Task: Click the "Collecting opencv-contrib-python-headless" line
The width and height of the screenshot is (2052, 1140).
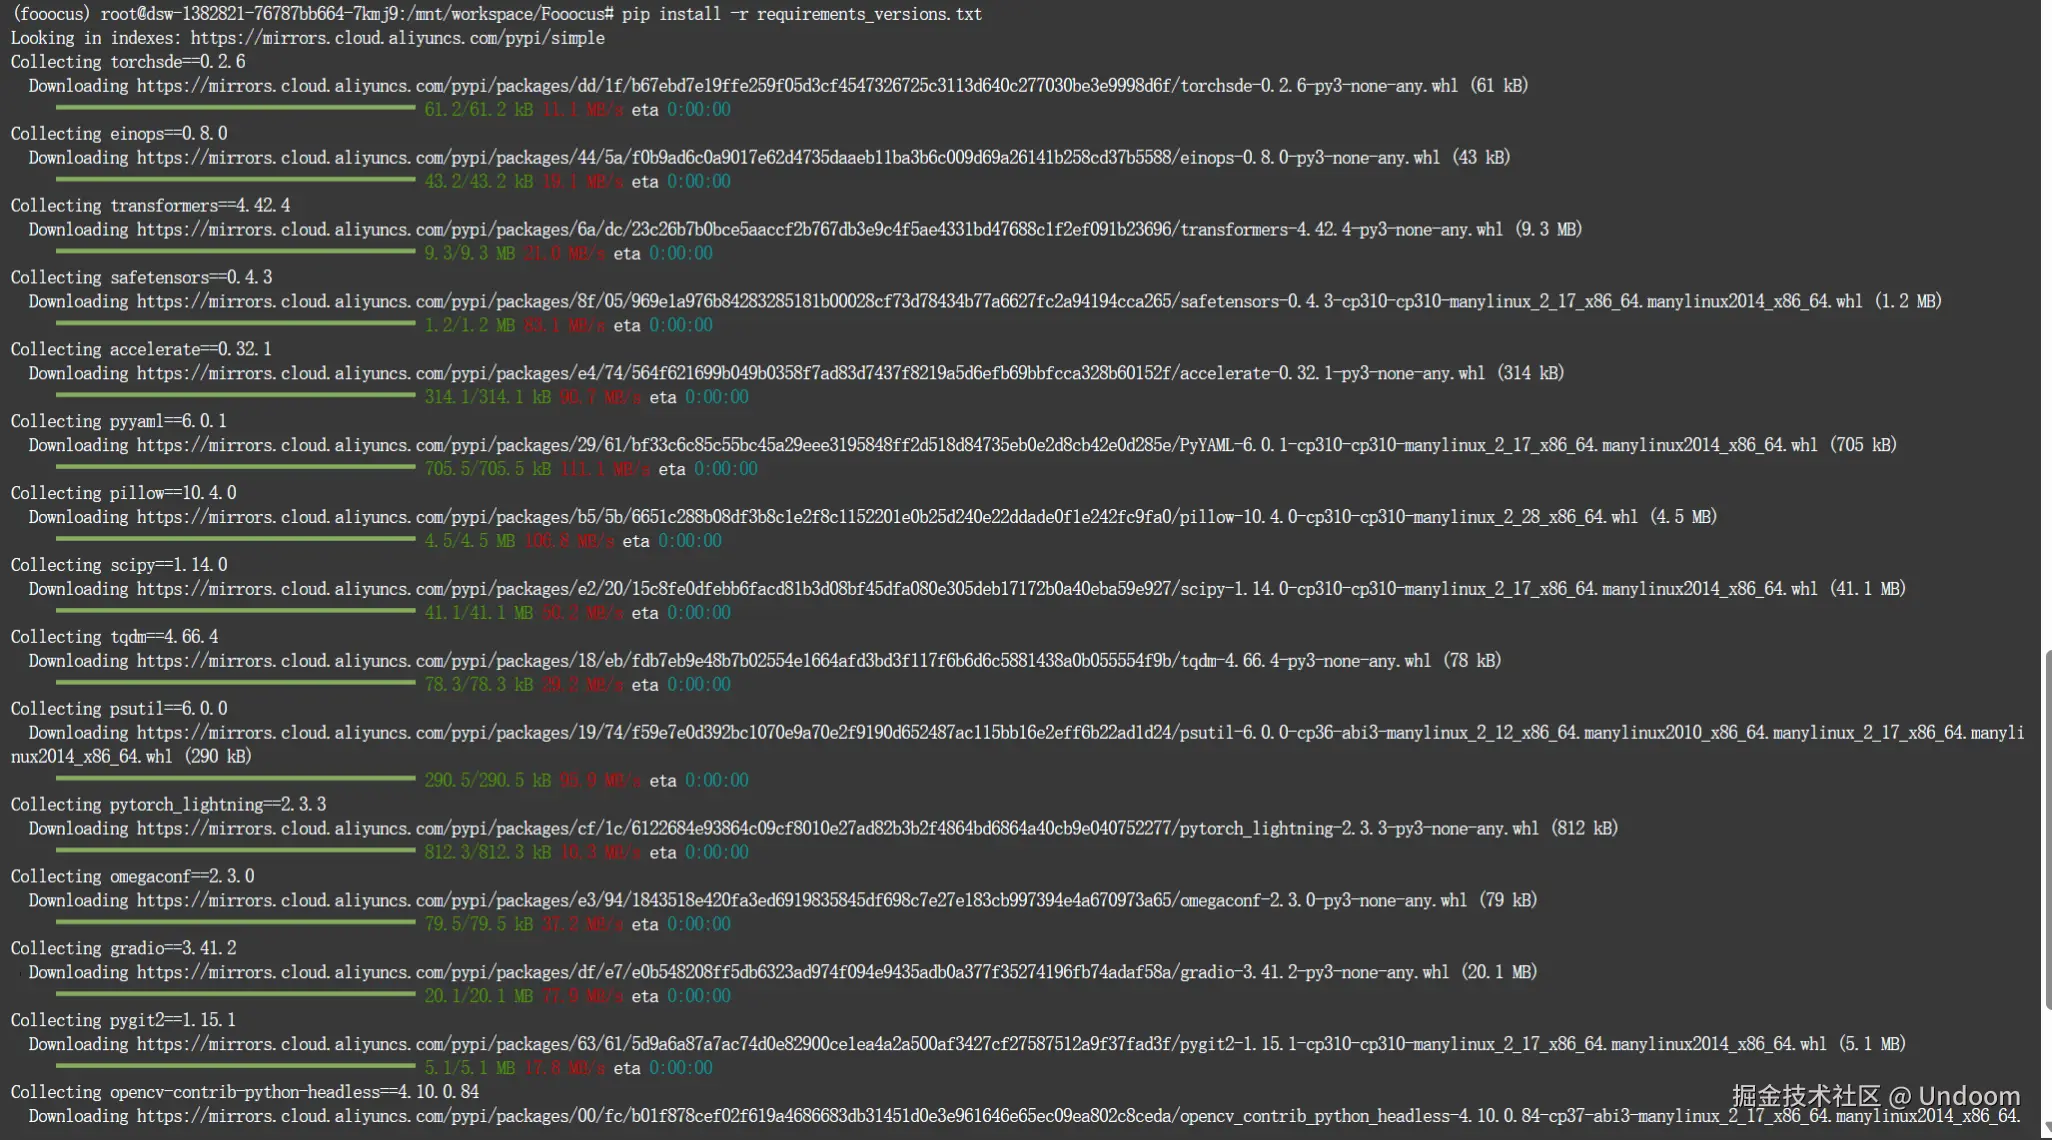Action: pyautogui.click(x=244, y=1093)
